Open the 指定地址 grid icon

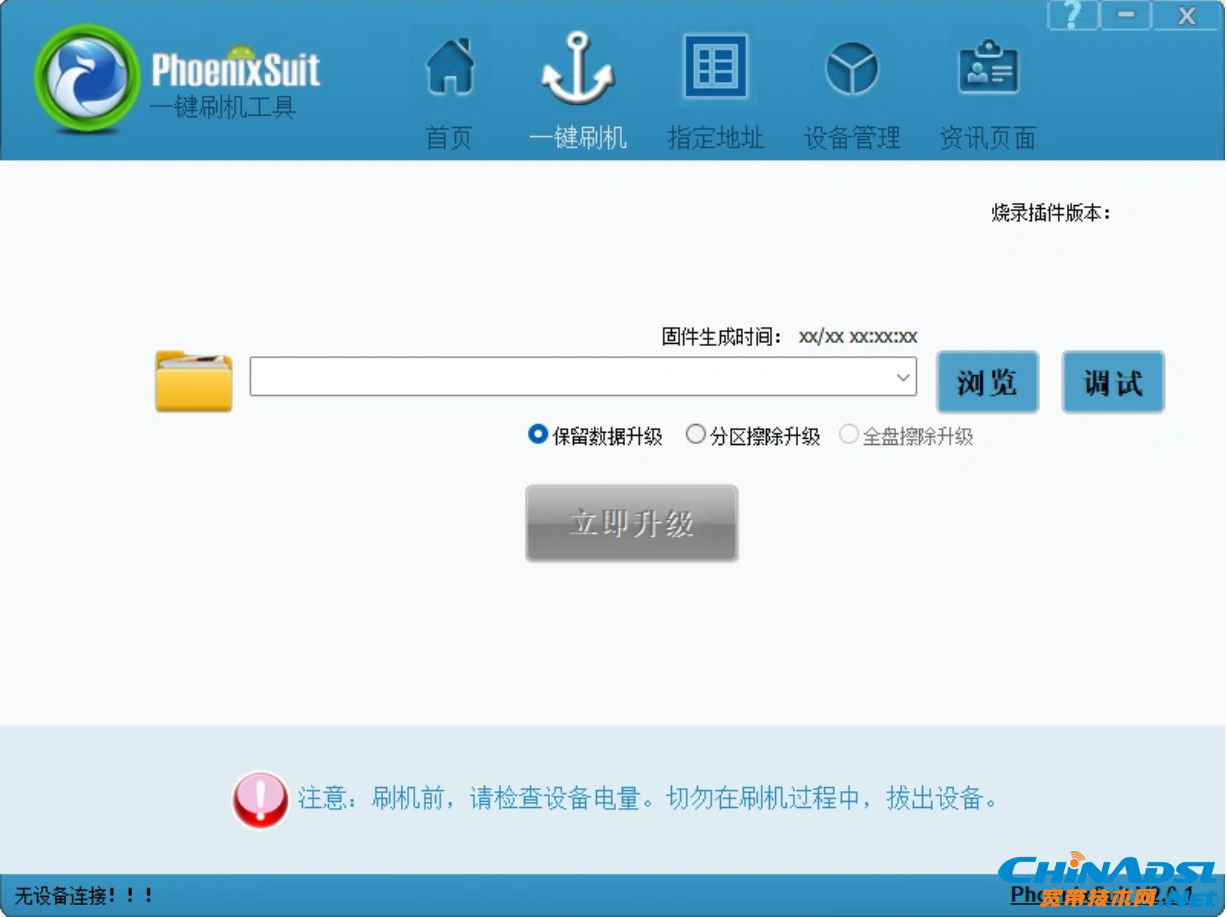(x=715, y=67)
